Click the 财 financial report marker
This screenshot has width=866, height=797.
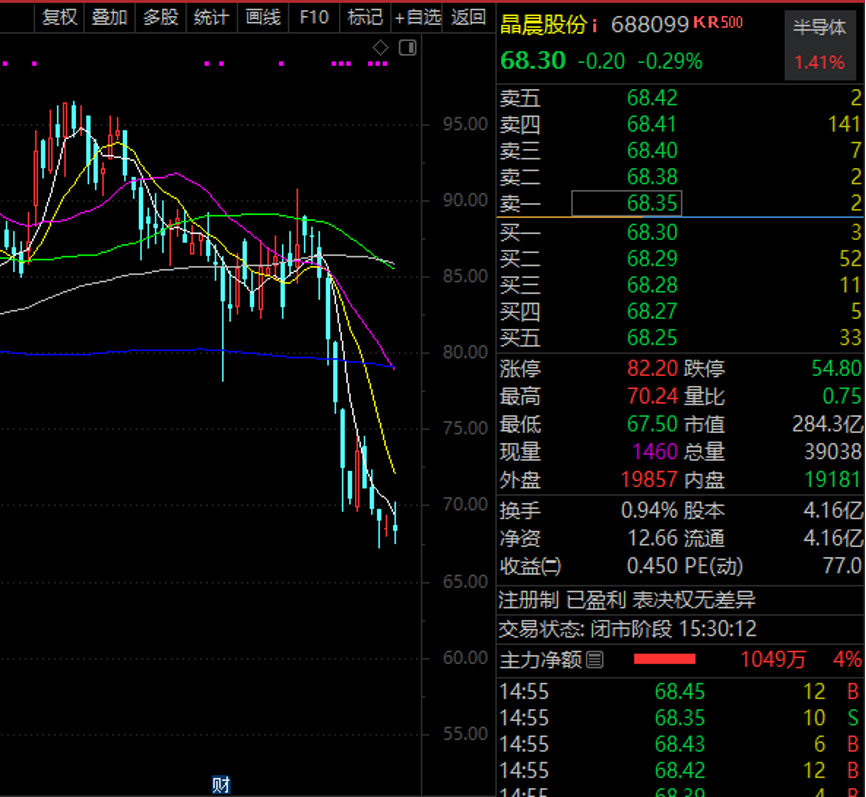(221, 785)
